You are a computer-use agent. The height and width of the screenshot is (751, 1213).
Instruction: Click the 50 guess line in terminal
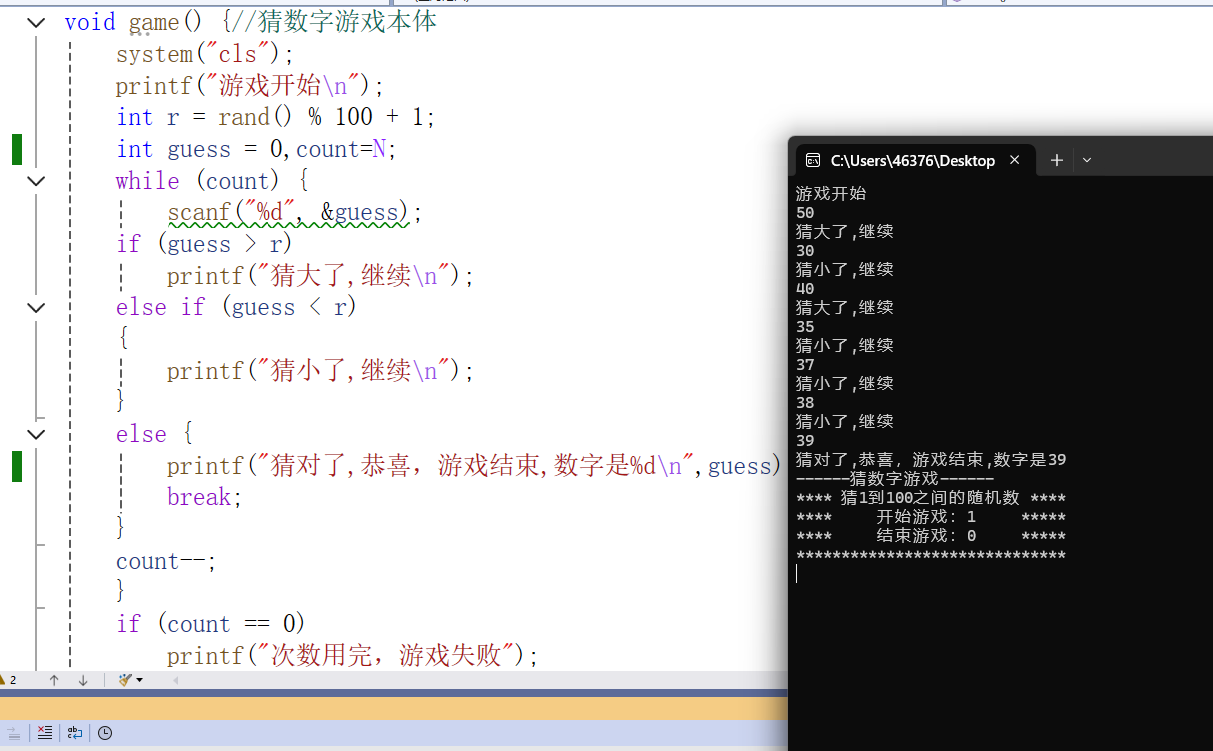coord(805,213)
